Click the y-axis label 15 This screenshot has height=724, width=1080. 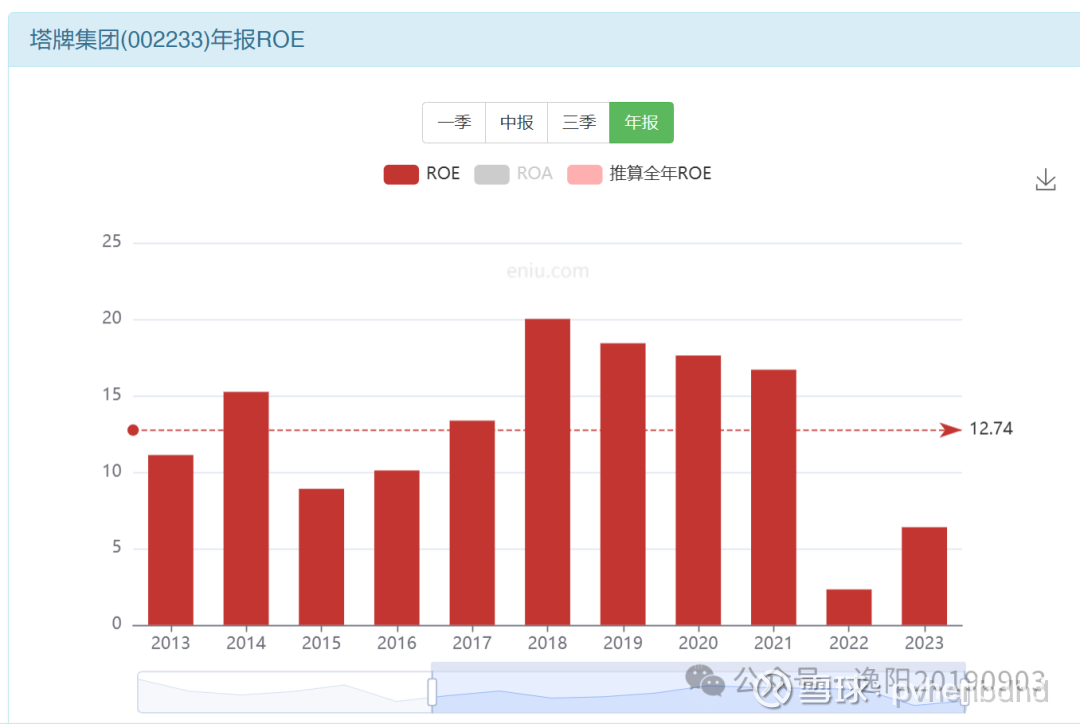click(112, 395)
